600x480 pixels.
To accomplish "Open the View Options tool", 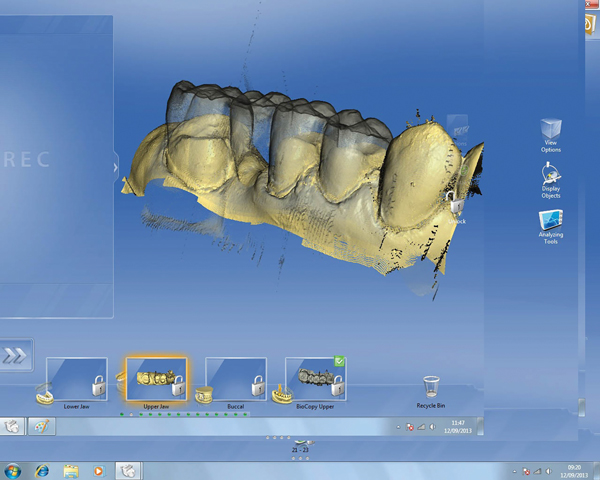I will 550,133.
